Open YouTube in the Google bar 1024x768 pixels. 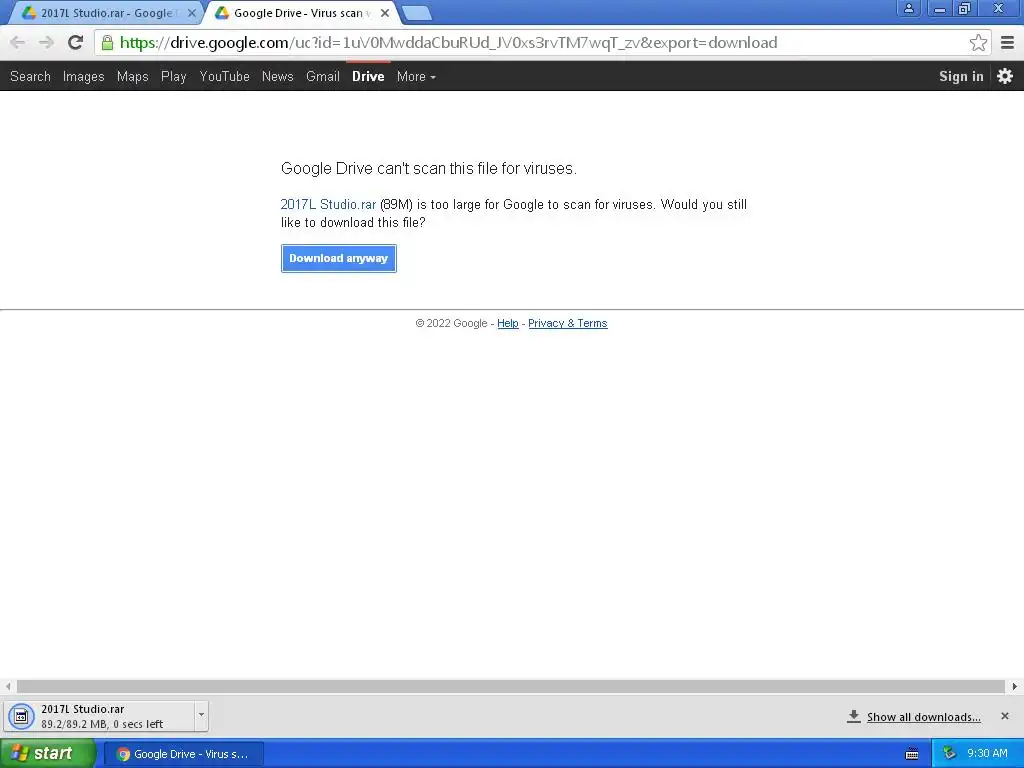[x=225, y=76]
